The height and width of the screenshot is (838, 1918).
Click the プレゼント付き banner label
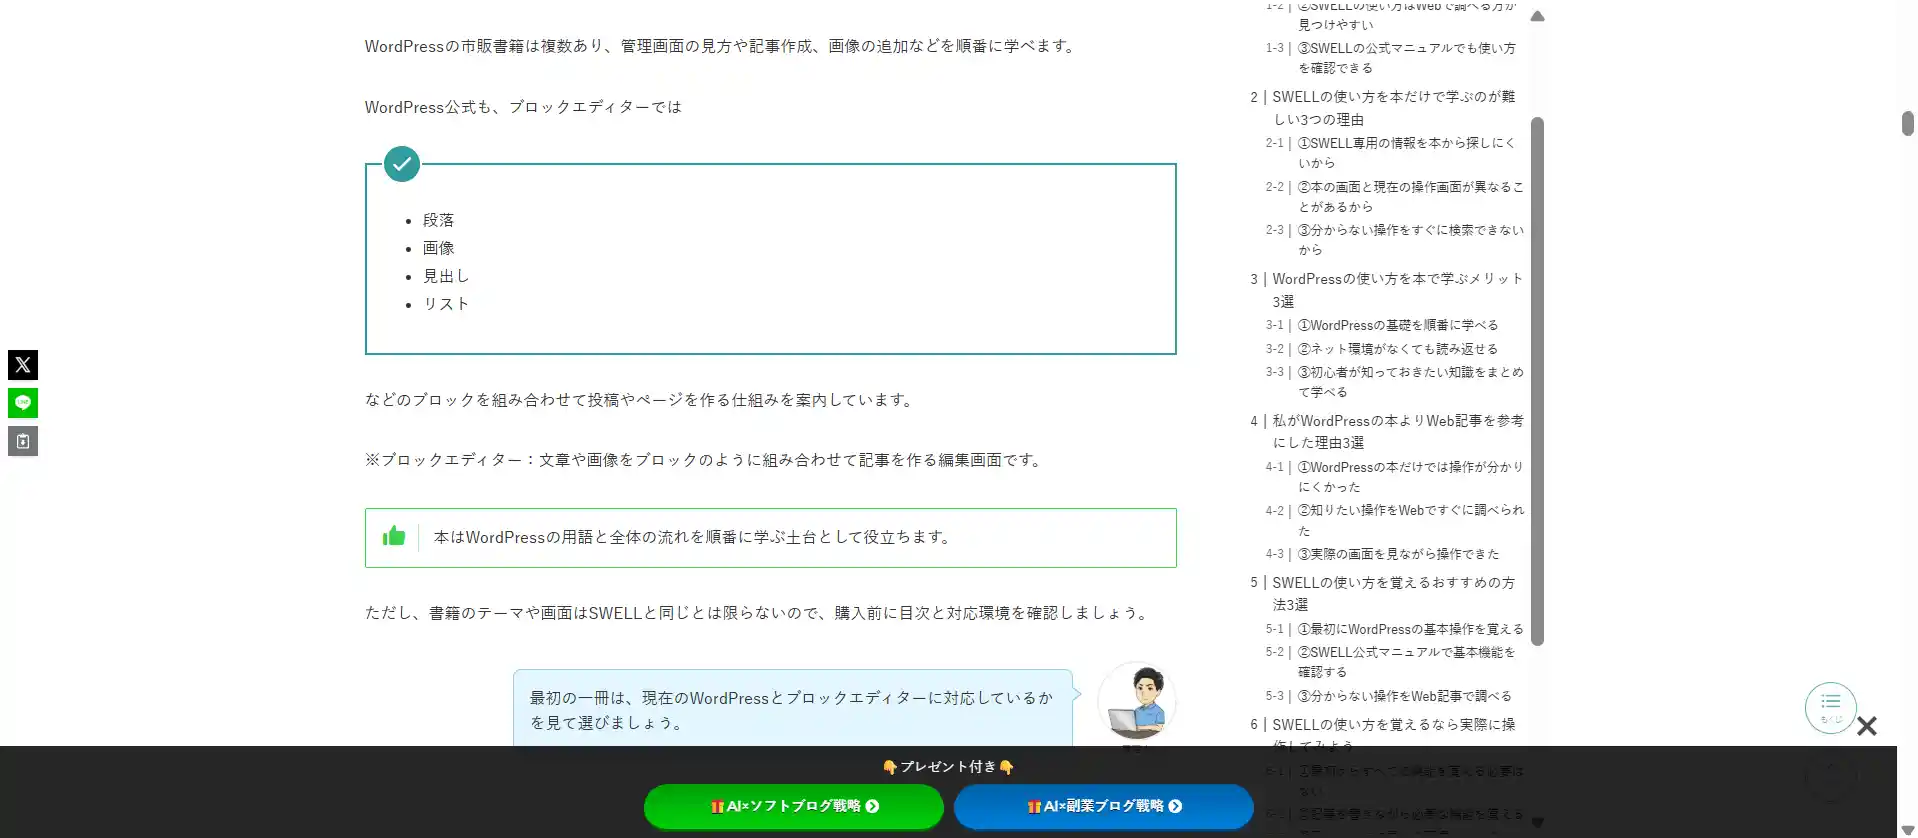948,767
